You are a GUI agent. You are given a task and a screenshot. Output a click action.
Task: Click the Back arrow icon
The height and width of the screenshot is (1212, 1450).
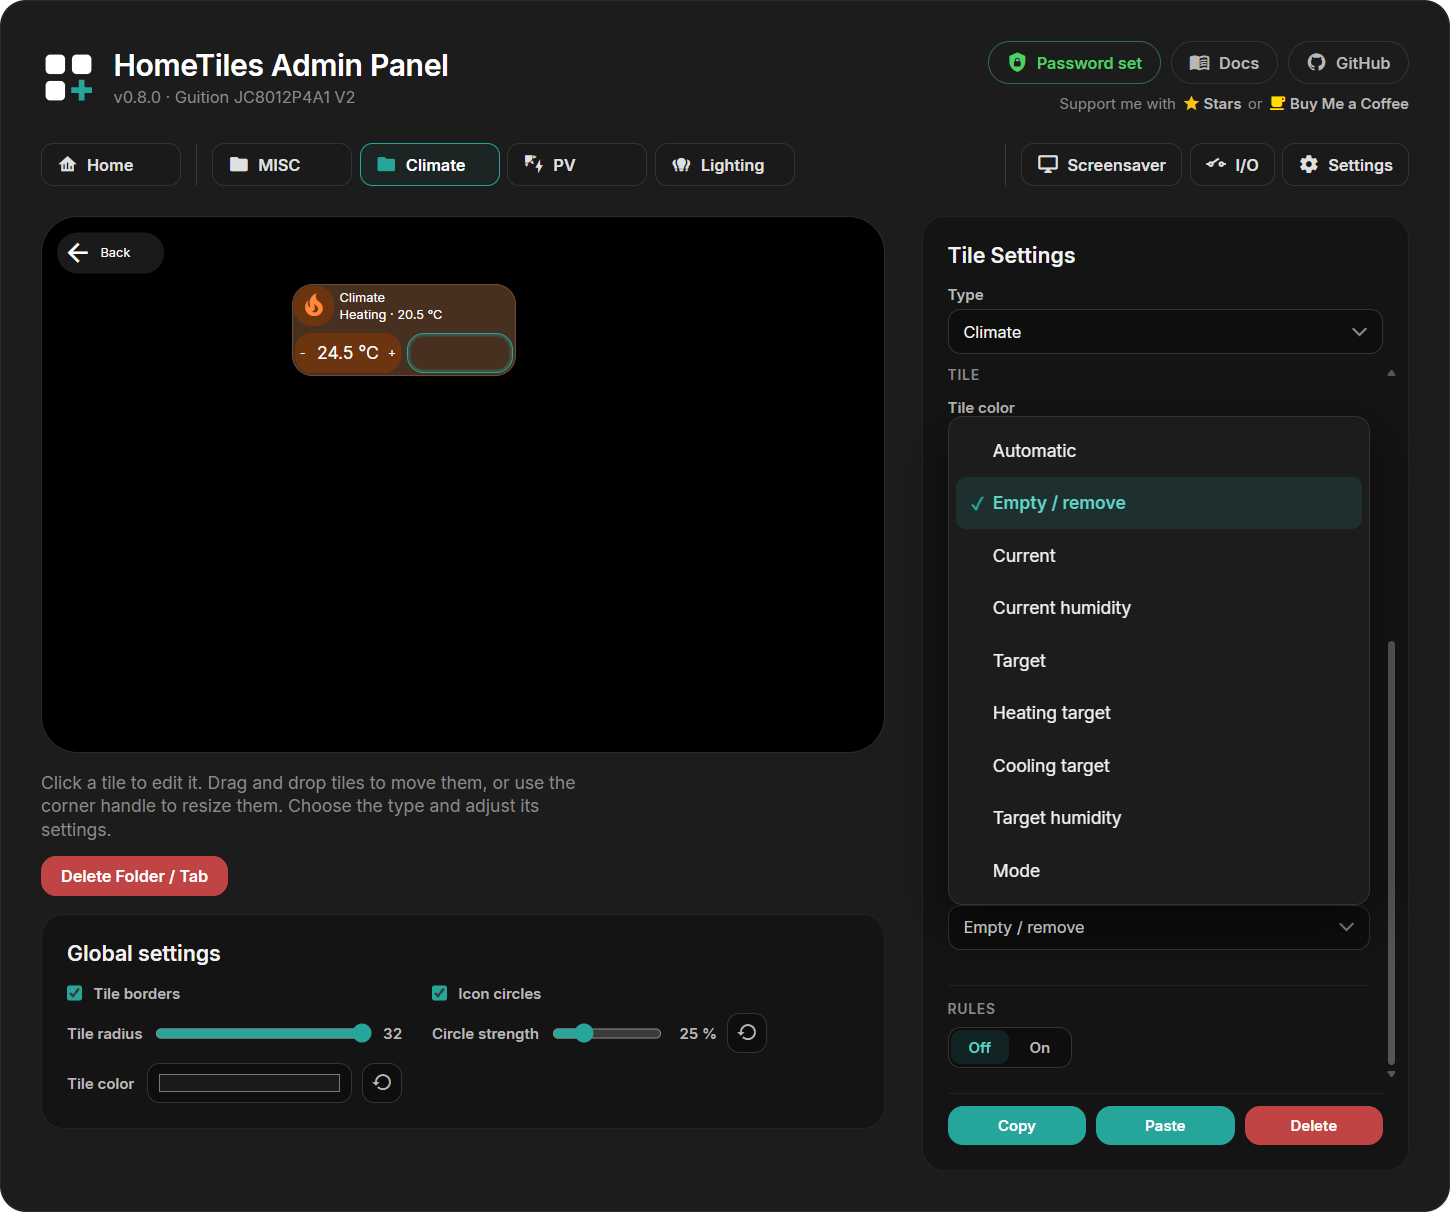tap(78, 253)
